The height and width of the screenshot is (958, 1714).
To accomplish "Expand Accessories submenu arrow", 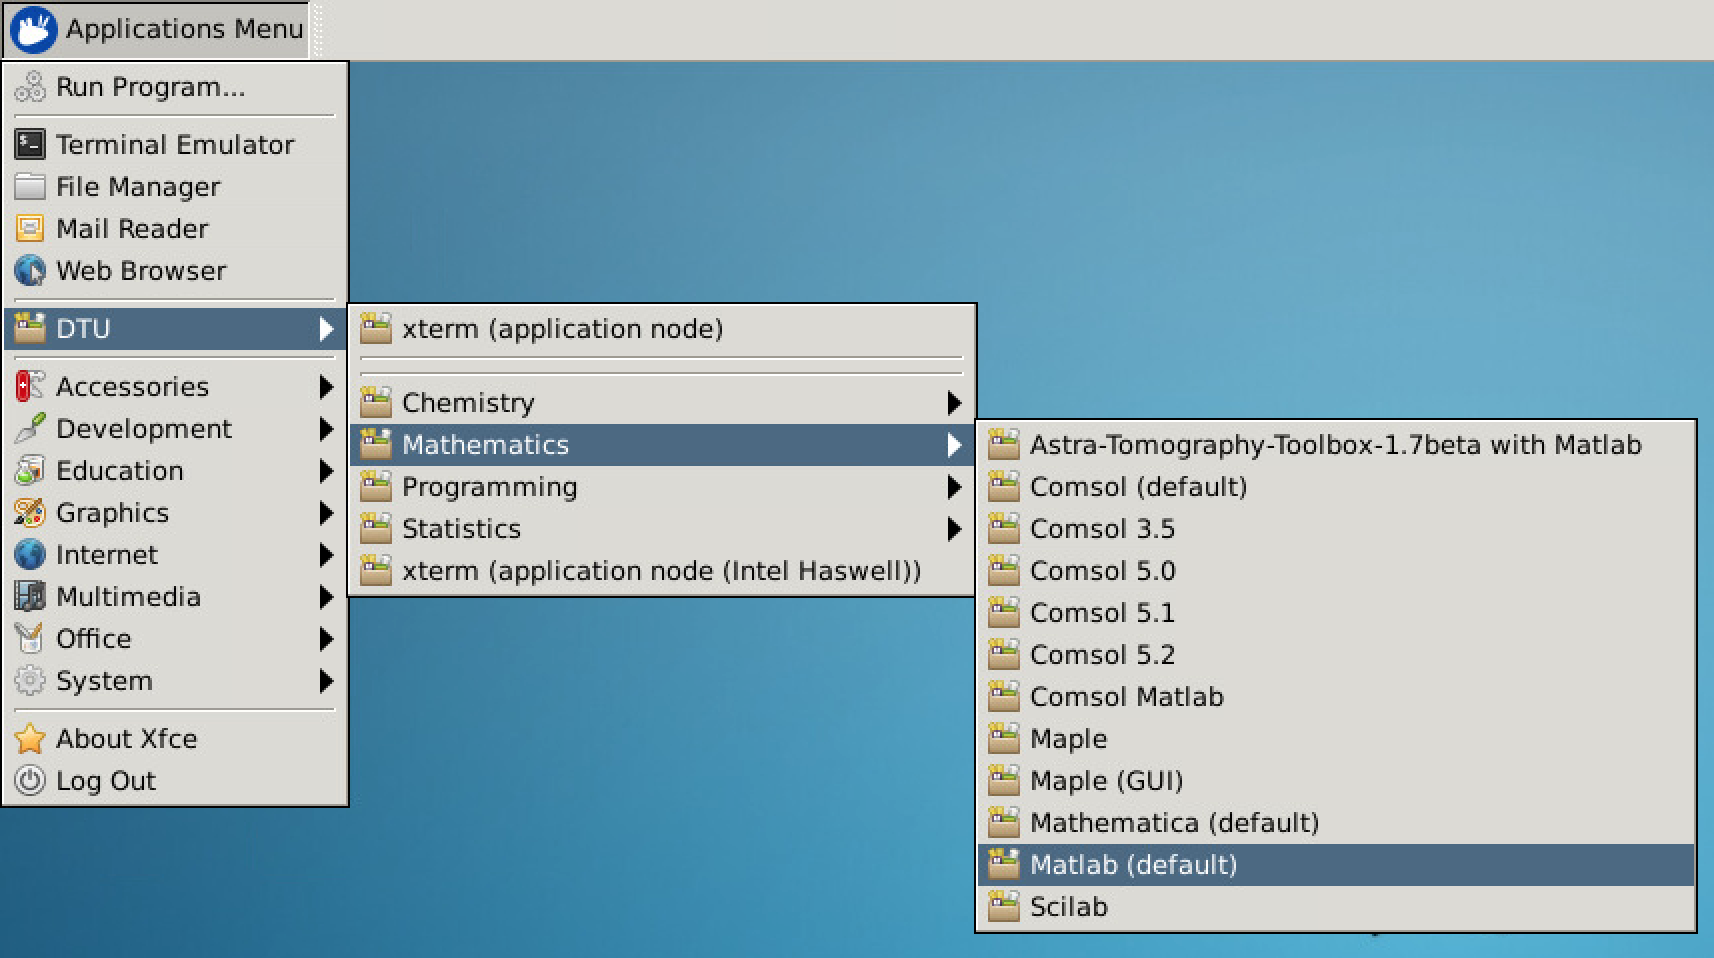I will (326, 387).
